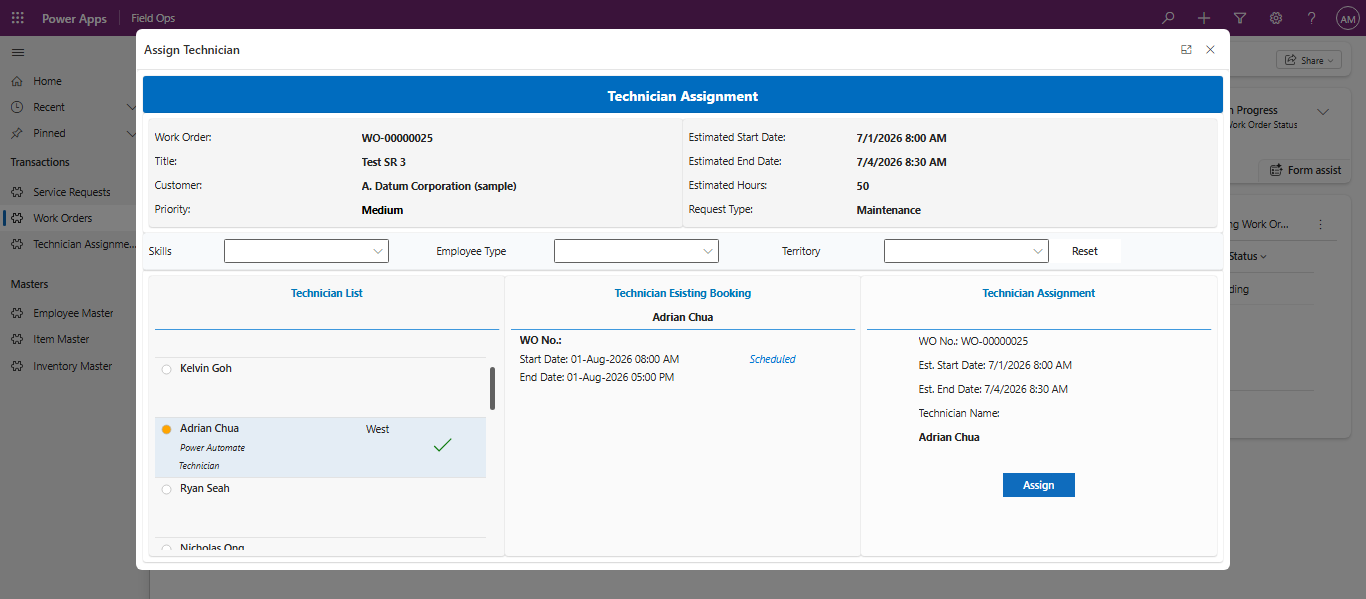The image size is (1366, 599).
Task: Click the Technician Esisting Booking heading
Action: tap(683, 293)
